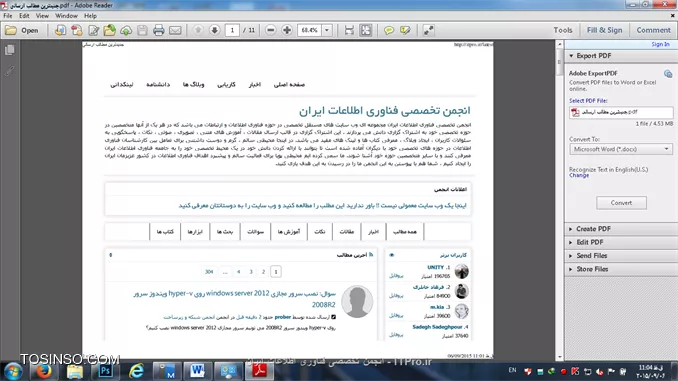This screenshot has width=678, height=381.
Task: Click the vertical scrollbar up arrow
Action: point(560,45)
